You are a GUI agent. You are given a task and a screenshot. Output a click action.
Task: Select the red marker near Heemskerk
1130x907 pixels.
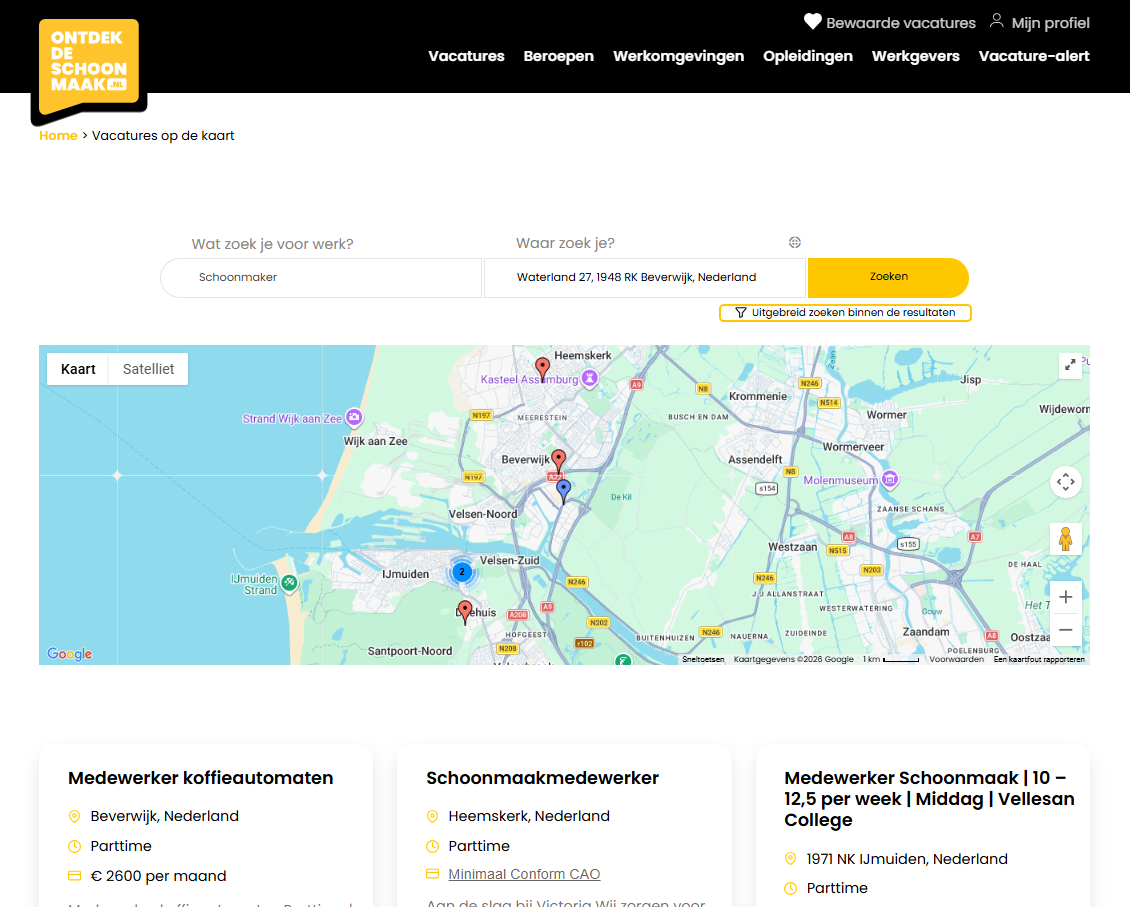click(x=542, y=366)
